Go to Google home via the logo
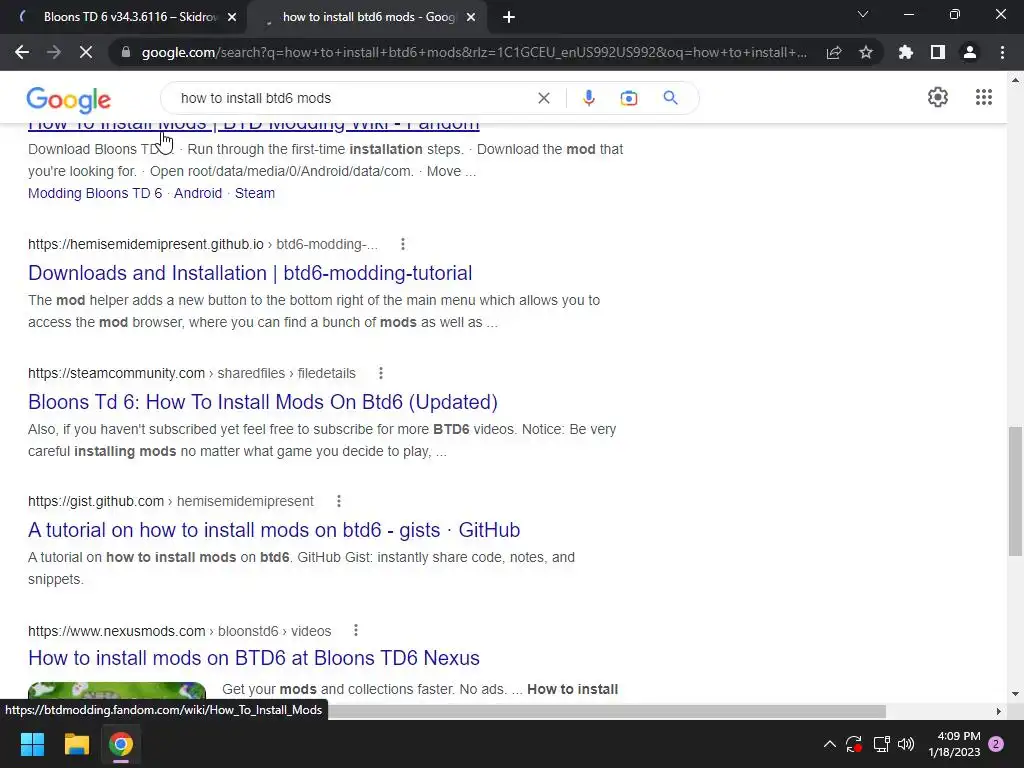The image size is (1024, 768). click(69, 99)
